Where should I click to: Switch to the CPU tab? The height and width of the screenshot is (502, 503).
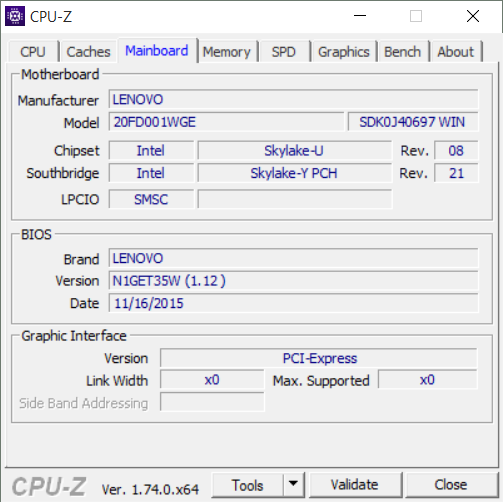pyautogui.click(x=33, y=52)
